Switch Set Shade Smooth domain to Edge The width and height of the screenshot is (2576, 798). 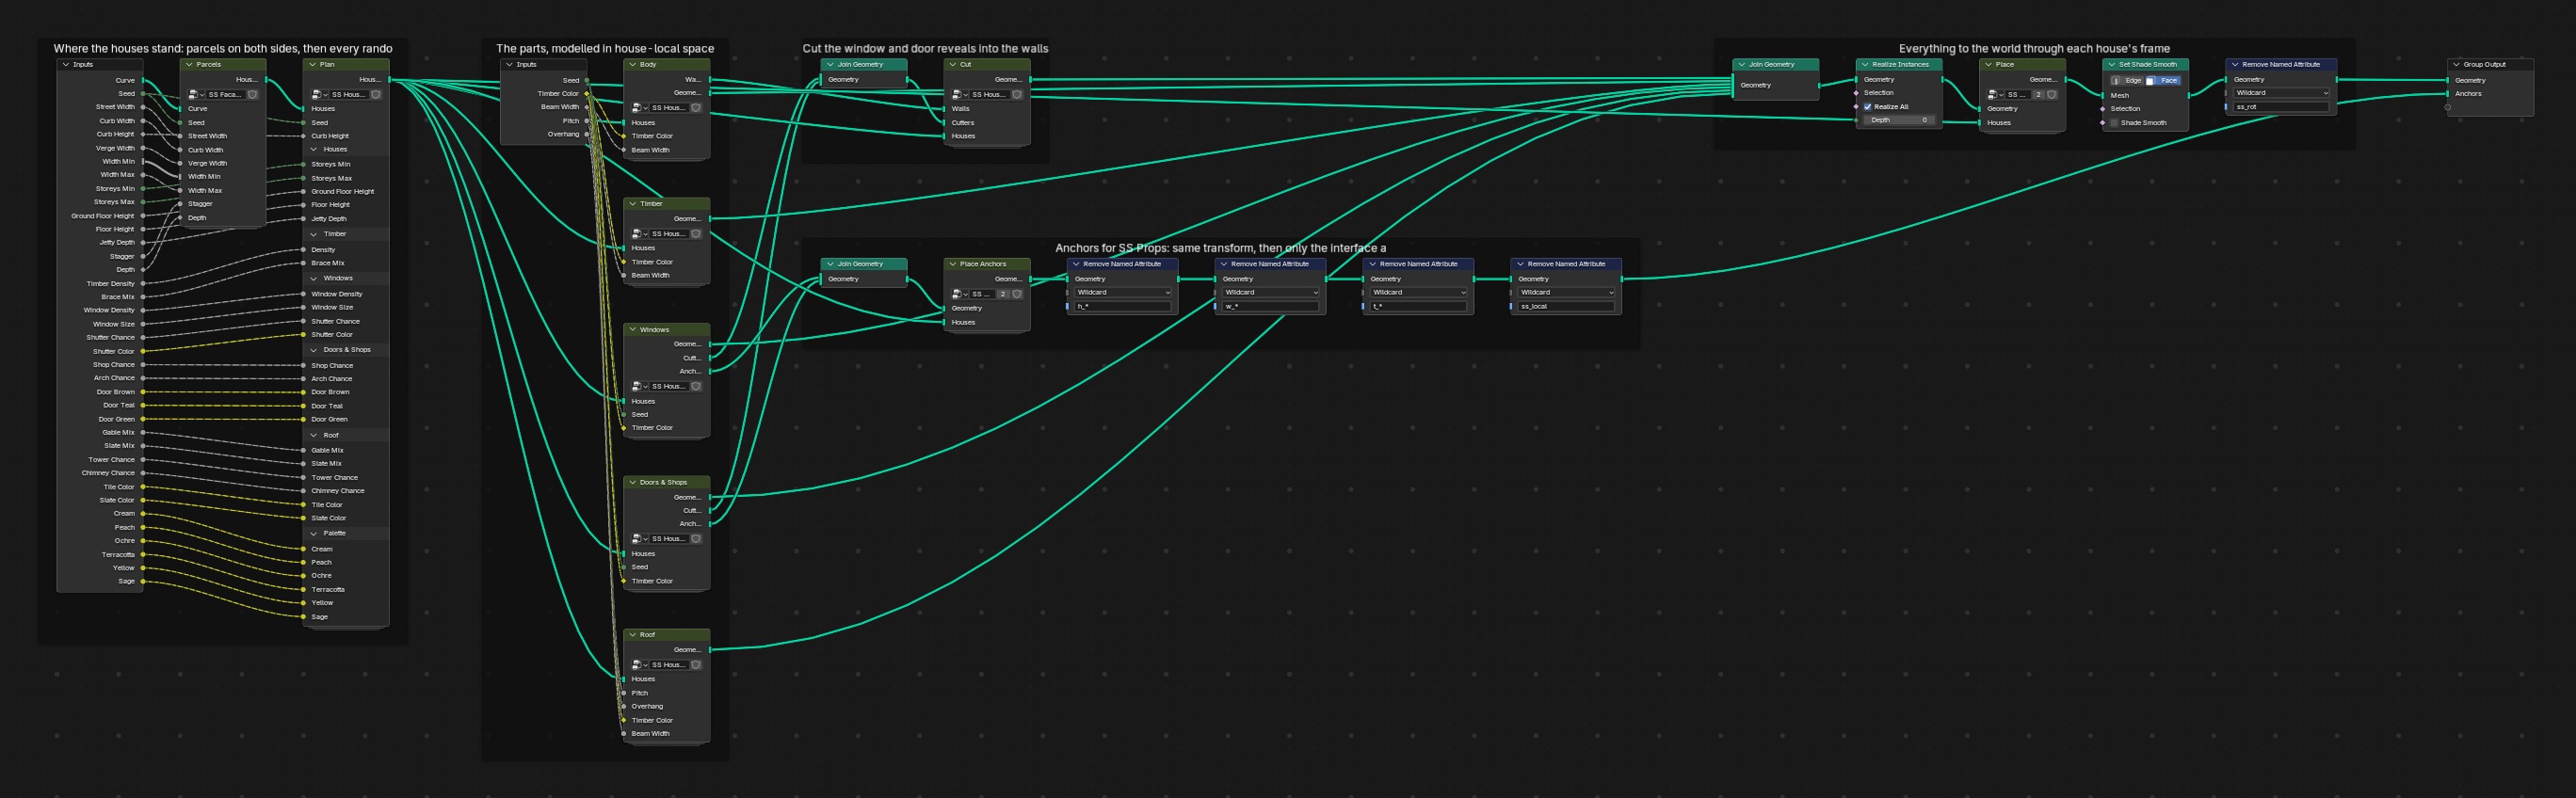(x=2127, y=80)
